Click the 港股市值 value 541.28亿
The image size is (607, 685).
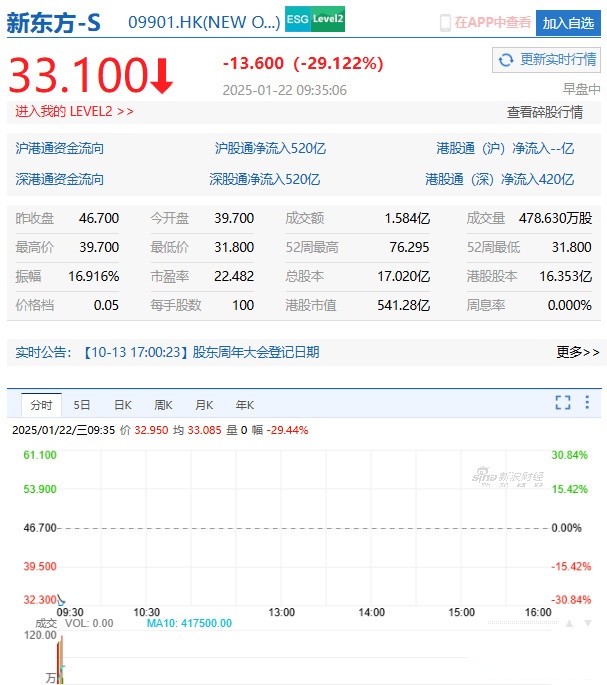click(x=403, y=305)
